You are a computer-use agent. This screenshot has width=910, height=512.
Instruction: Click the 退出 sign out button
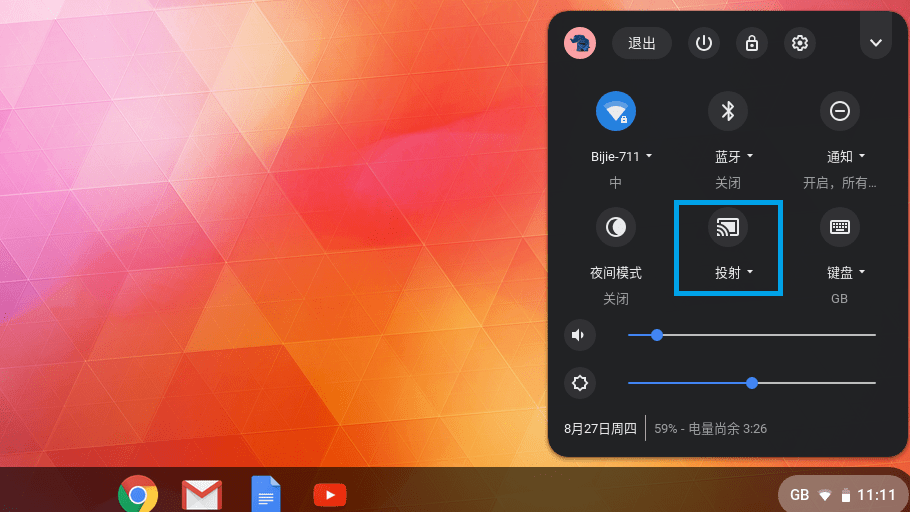pos(642,43)
